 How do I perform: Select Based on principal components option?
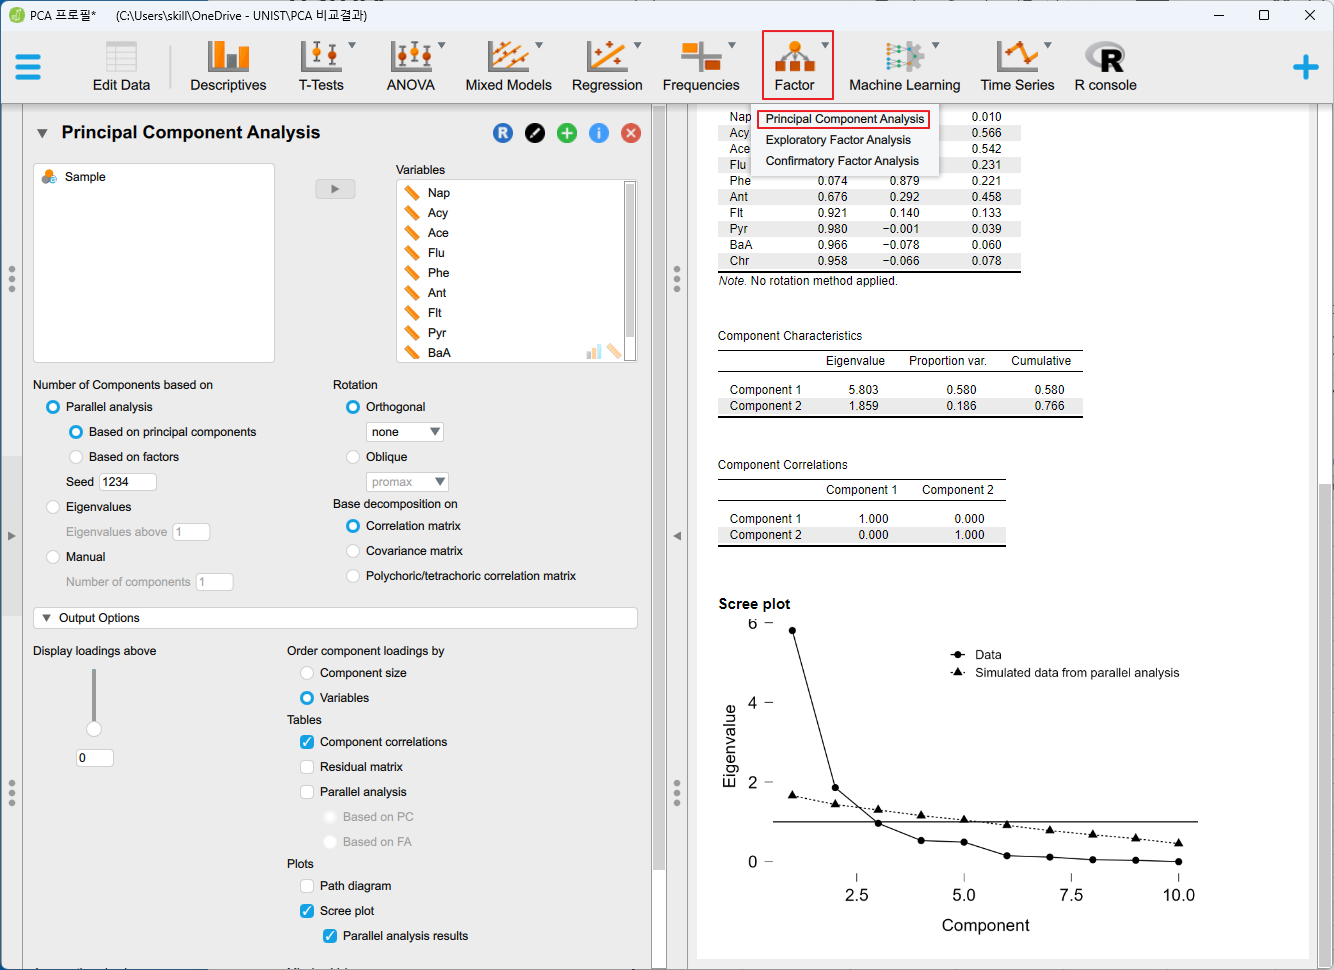pyautogui.click(x=76, y=432)
